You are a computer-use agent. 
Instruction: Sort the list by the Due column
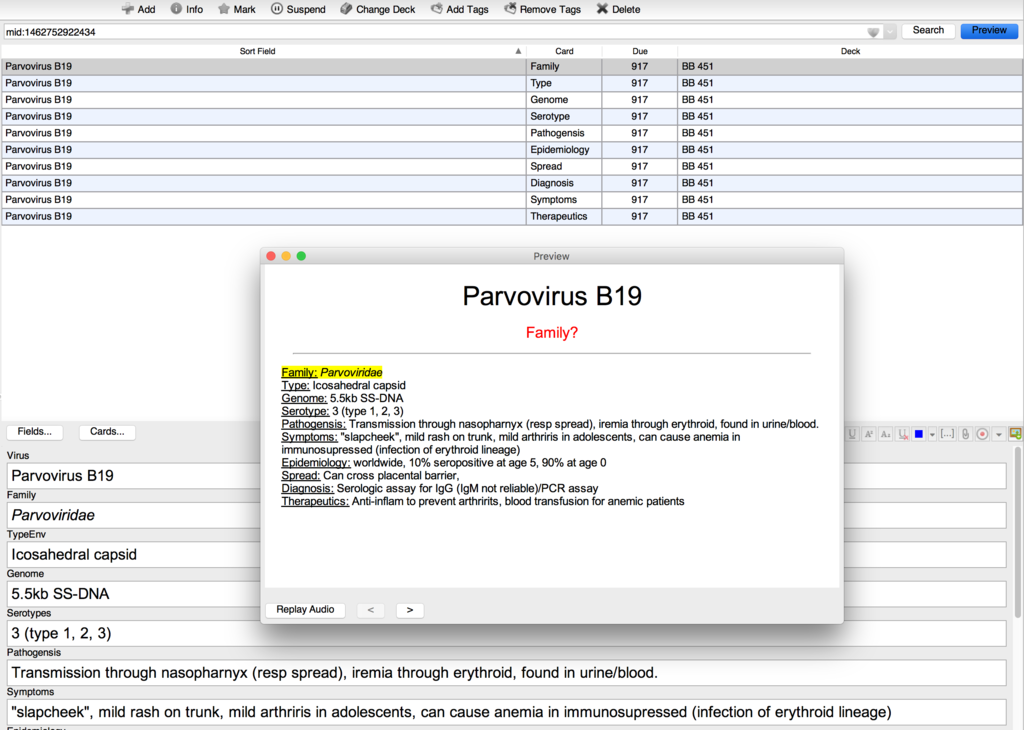tap(639, 51)
